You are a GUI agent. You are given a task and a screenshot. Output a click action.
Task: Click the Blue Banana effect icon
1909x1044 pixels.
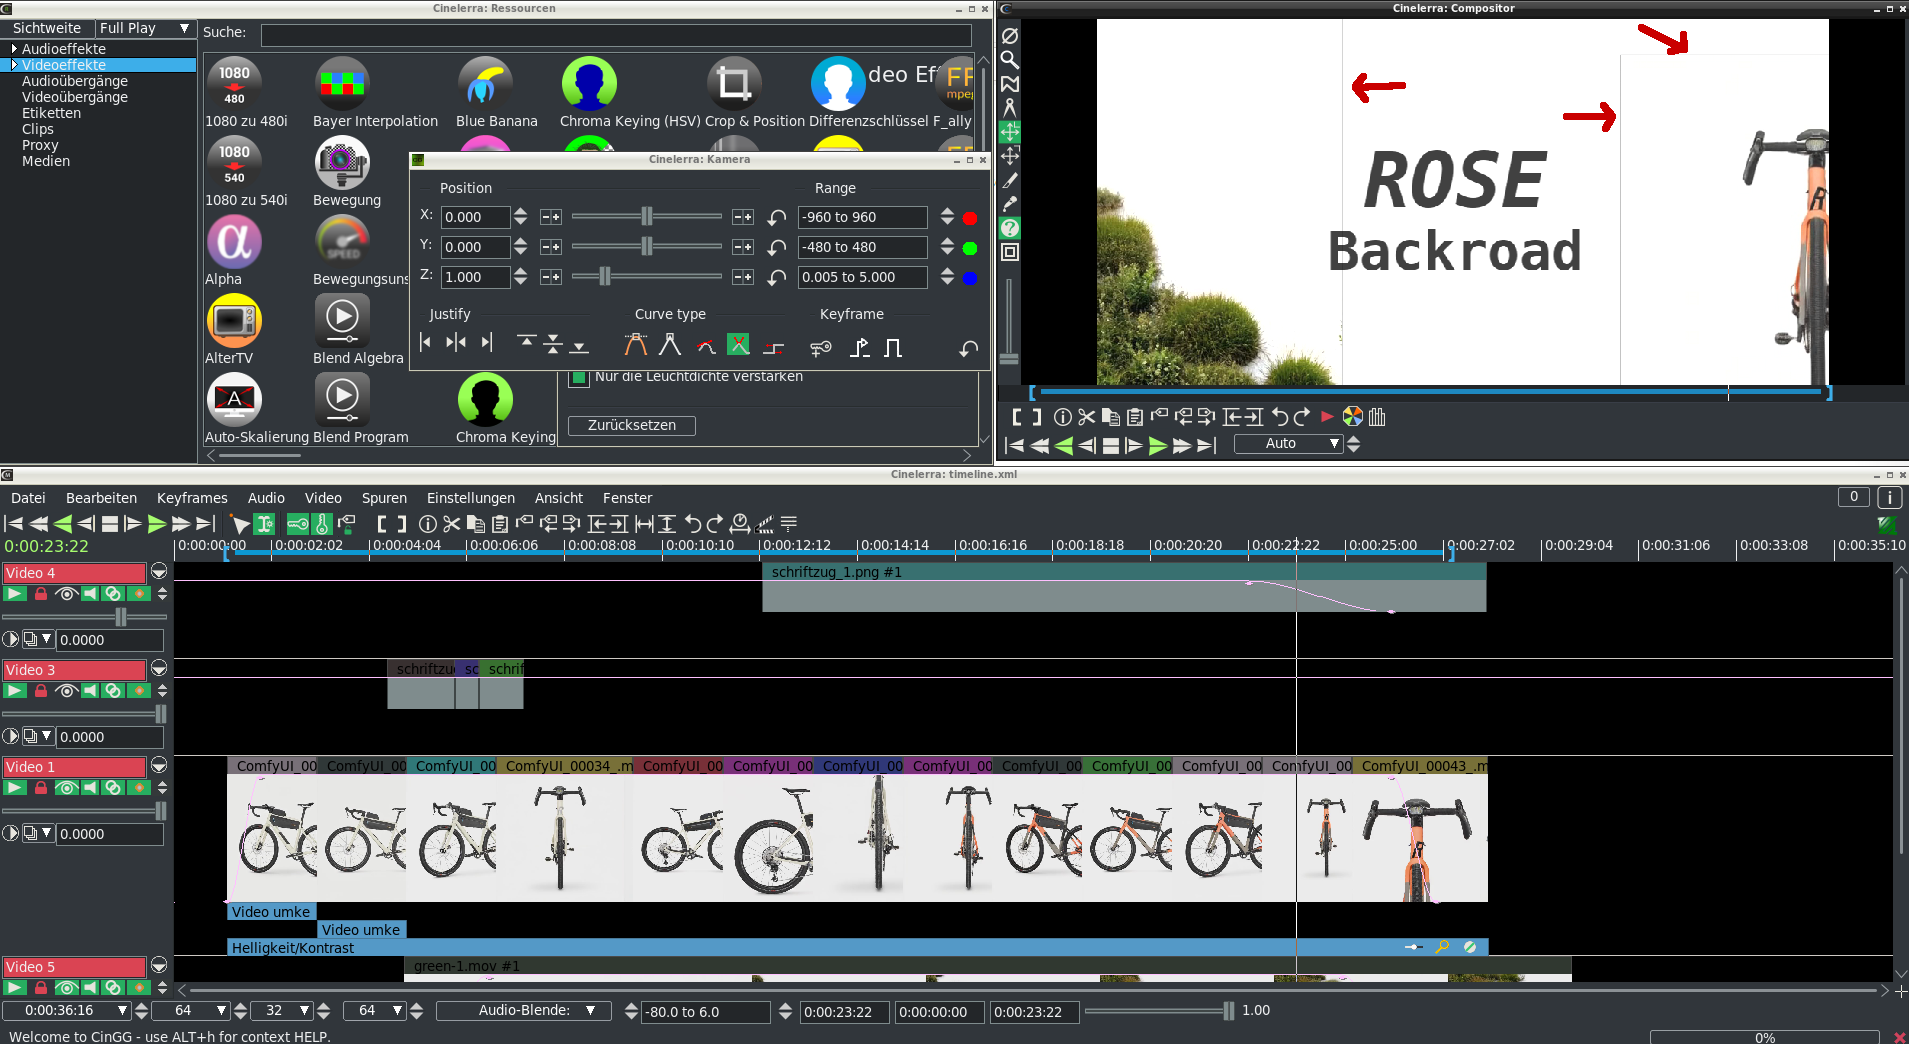pos(485,84)
